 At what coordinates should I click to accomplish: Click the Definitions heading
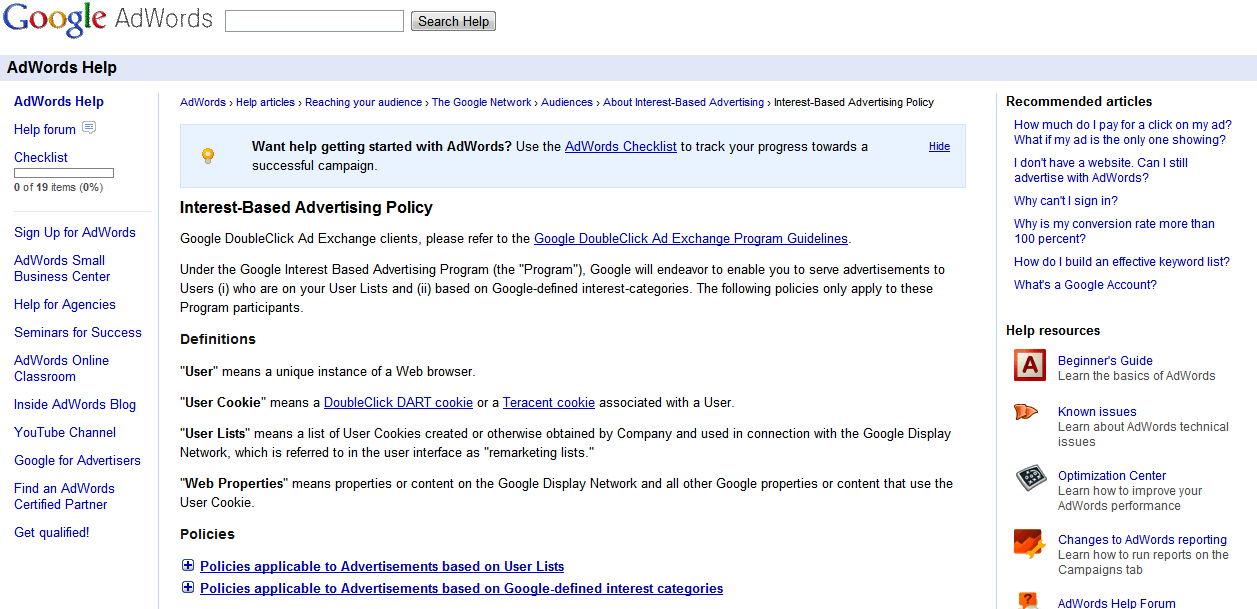click(218, 339)
